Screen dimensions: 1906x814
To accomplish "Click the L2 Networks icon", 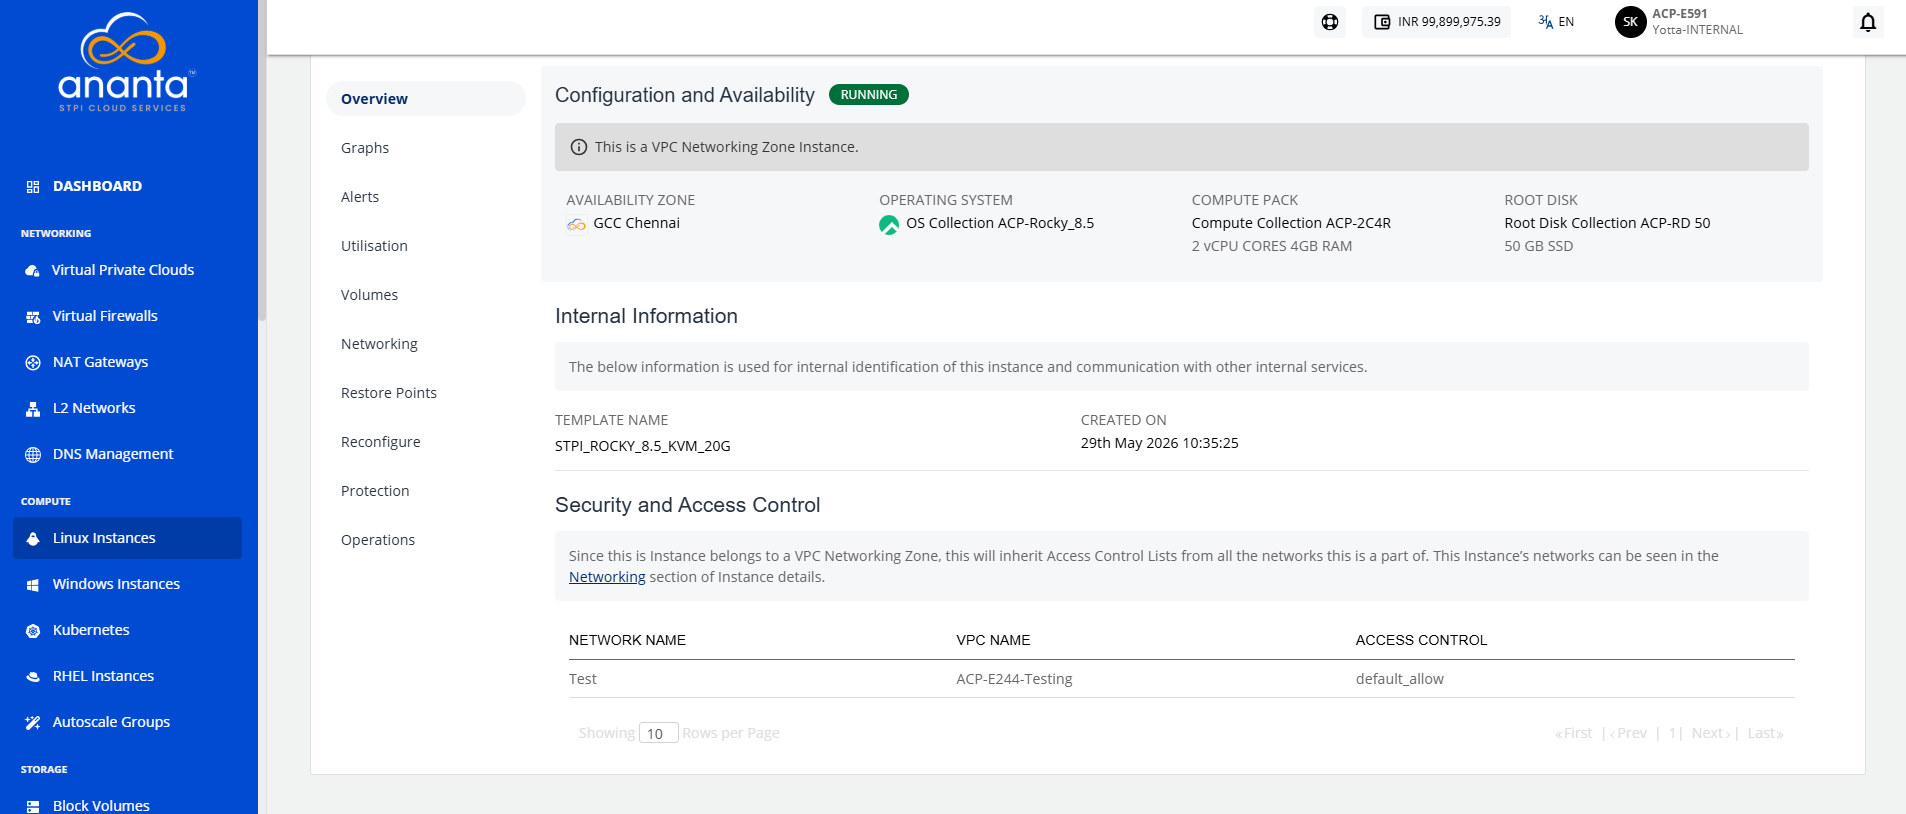I will point(33,409).
